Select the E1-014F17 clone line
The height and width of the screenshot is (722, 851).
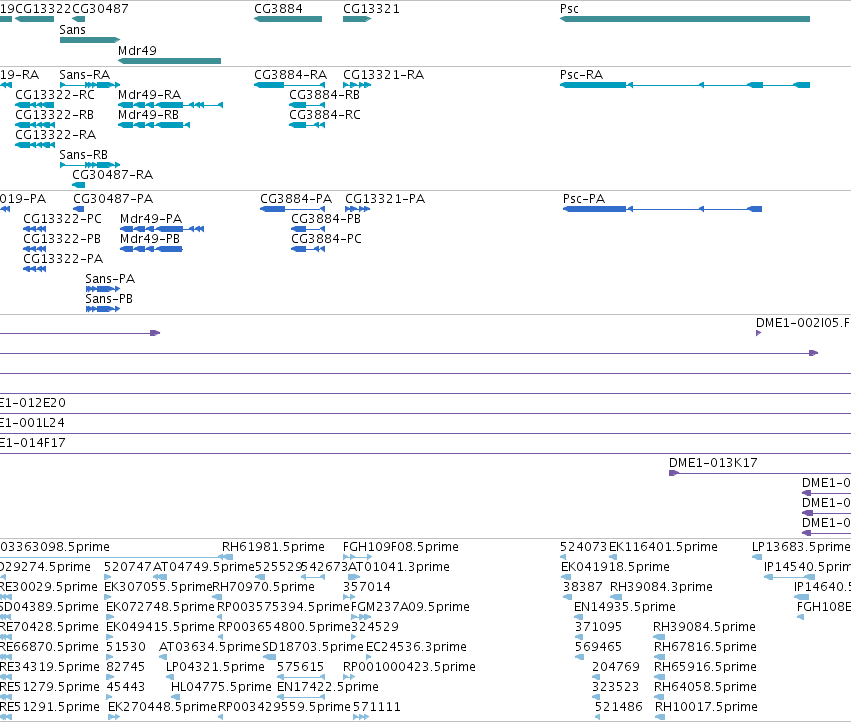coord(426,453)
